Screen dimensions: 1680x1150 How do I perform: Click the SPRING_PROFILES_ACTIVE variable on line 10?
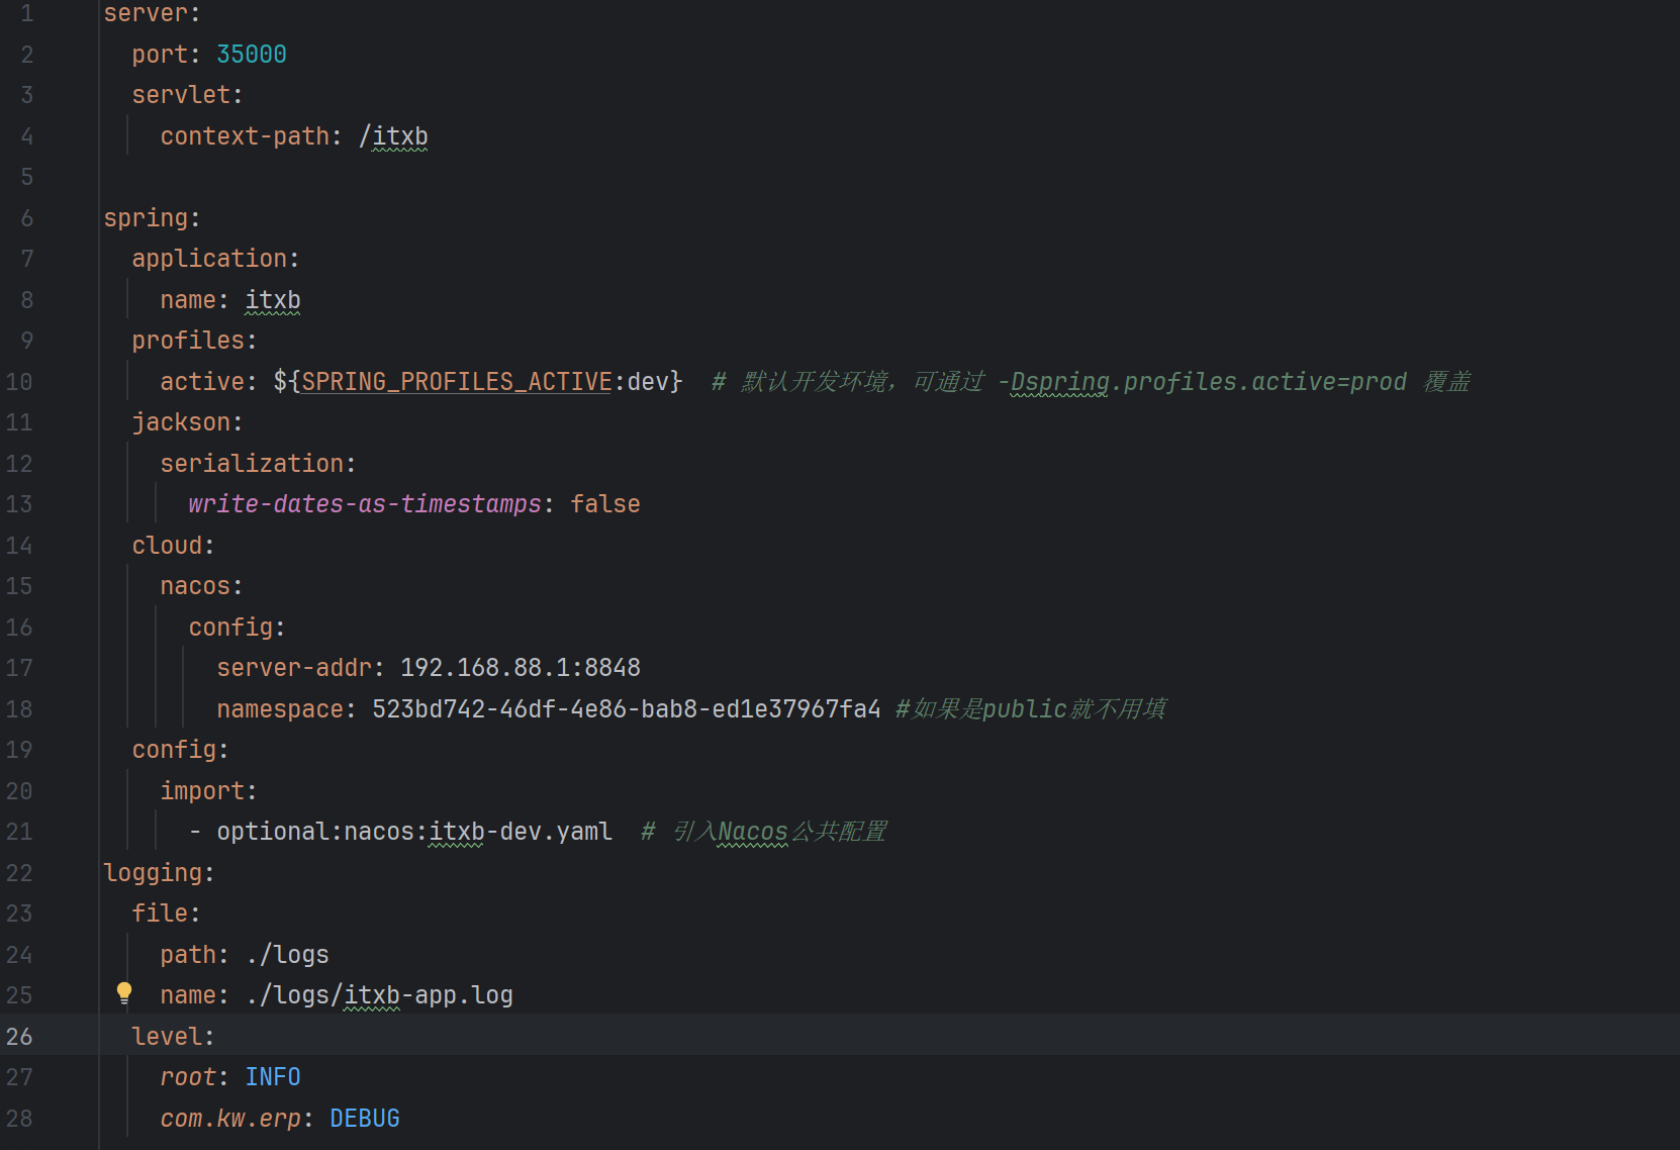455,381
